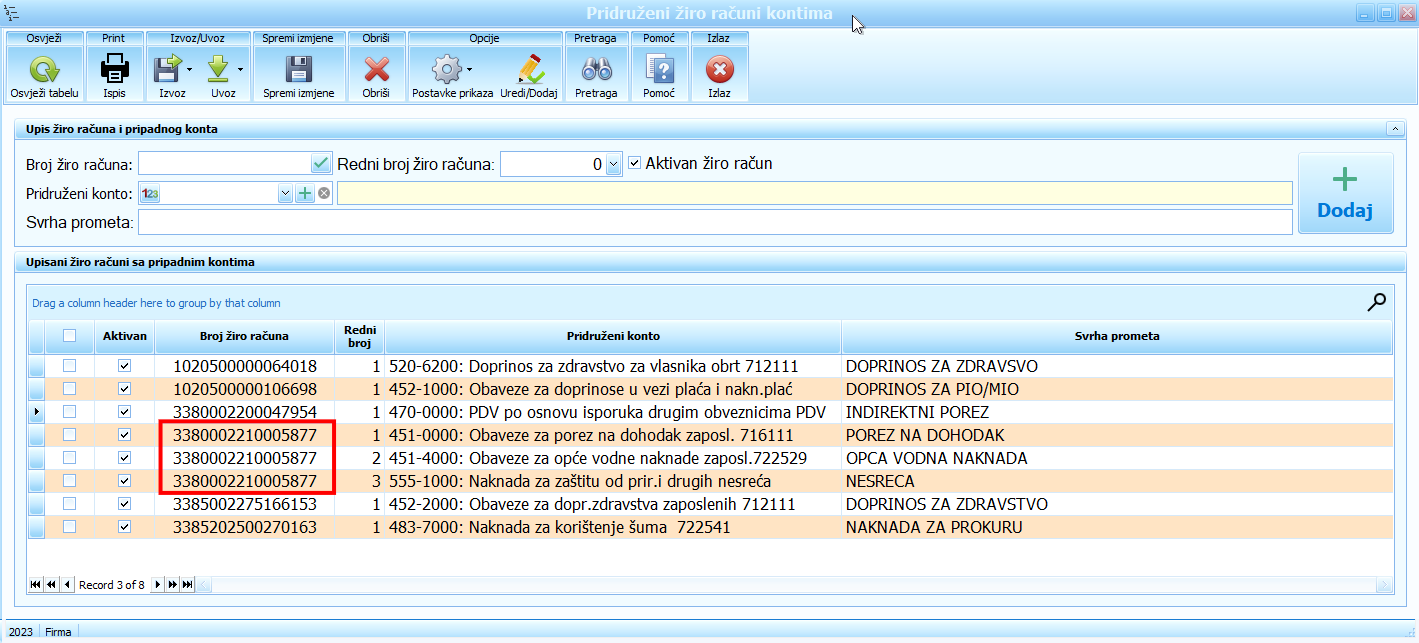
Task: Click the Pridruženi konto column header
Action: (x=612, y=336)
